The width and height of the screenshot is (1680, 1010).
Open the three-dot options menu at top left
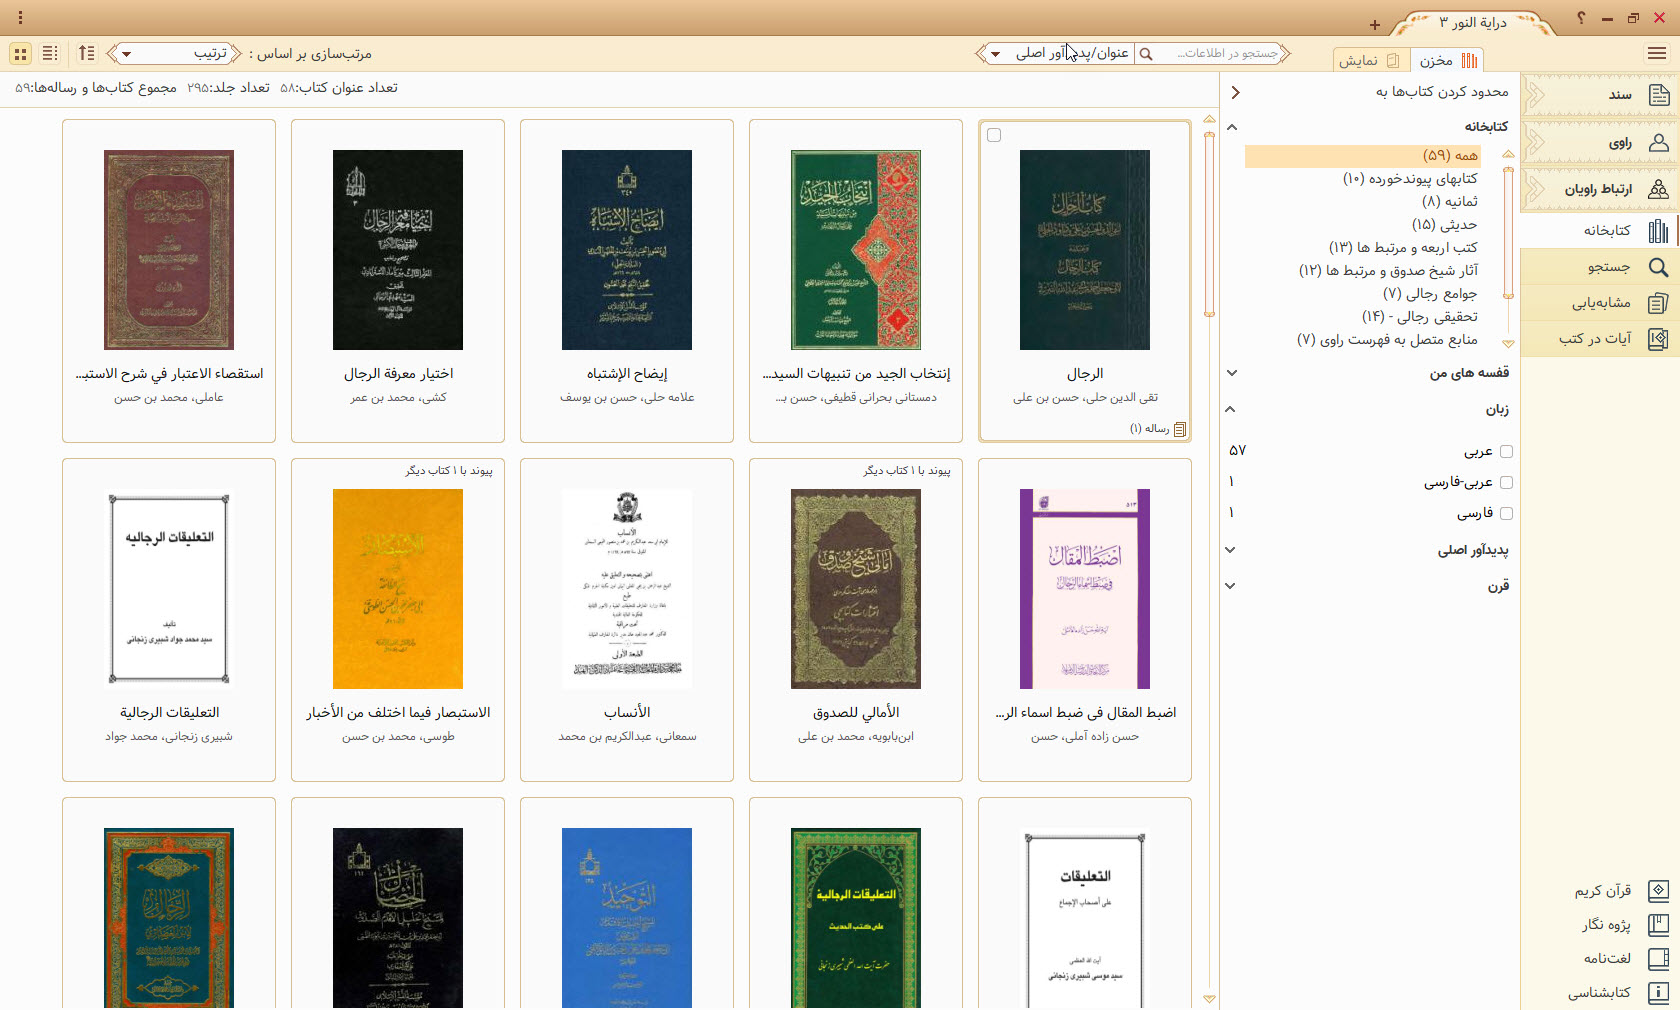click(20, 18)
